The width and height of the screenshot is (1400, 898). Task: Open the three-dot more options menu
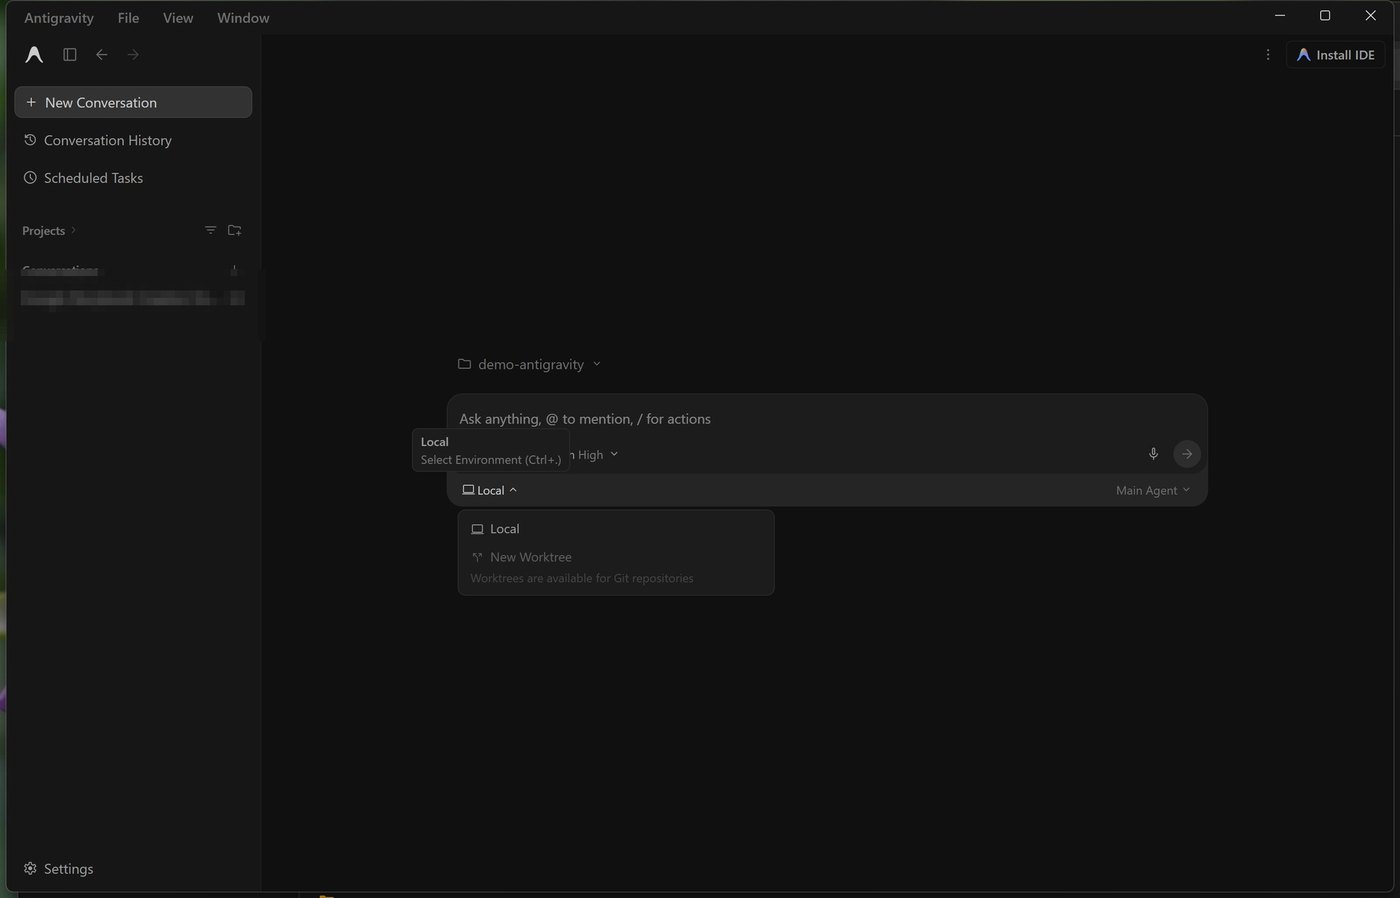pos(1268,55)
